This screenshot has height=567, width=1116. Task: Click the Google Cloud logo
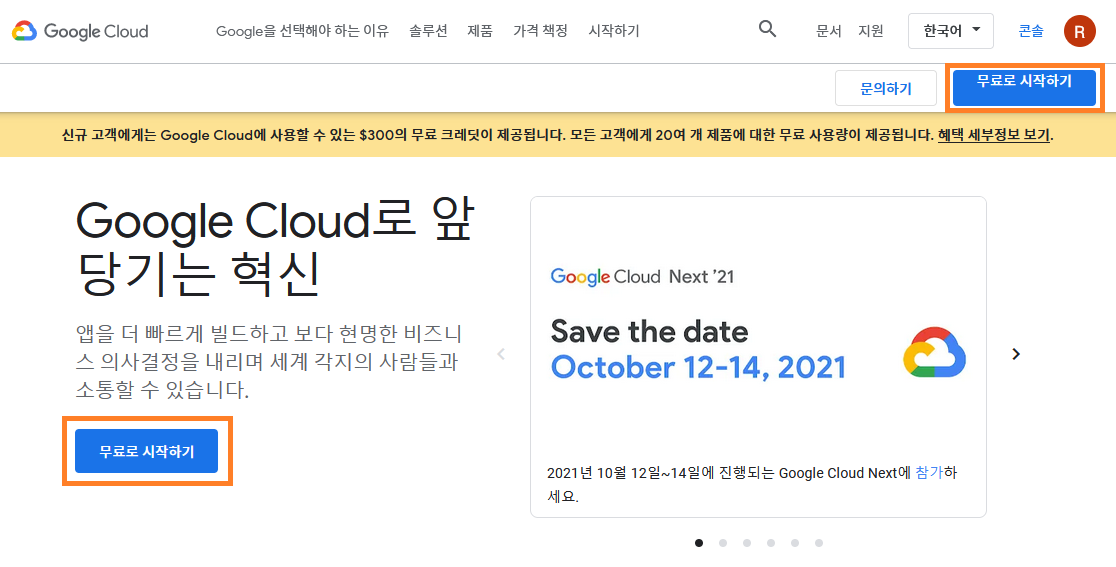[x=80, y=31]
